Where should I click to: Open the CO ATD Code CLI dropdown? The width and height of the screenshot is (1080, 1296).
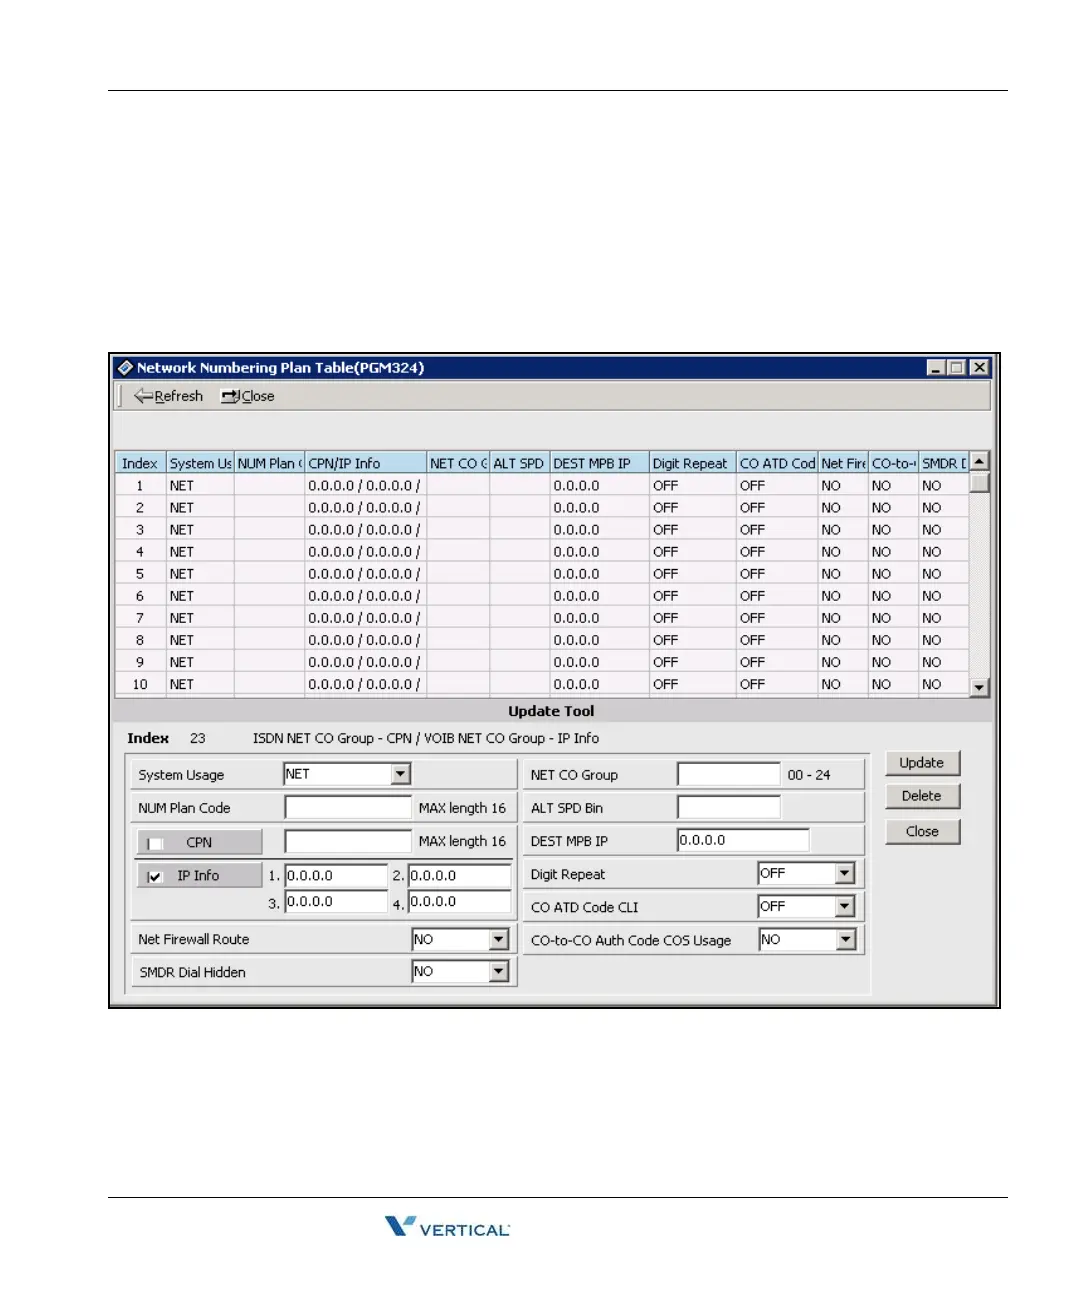pyautogui.click(x=845, y=906)
